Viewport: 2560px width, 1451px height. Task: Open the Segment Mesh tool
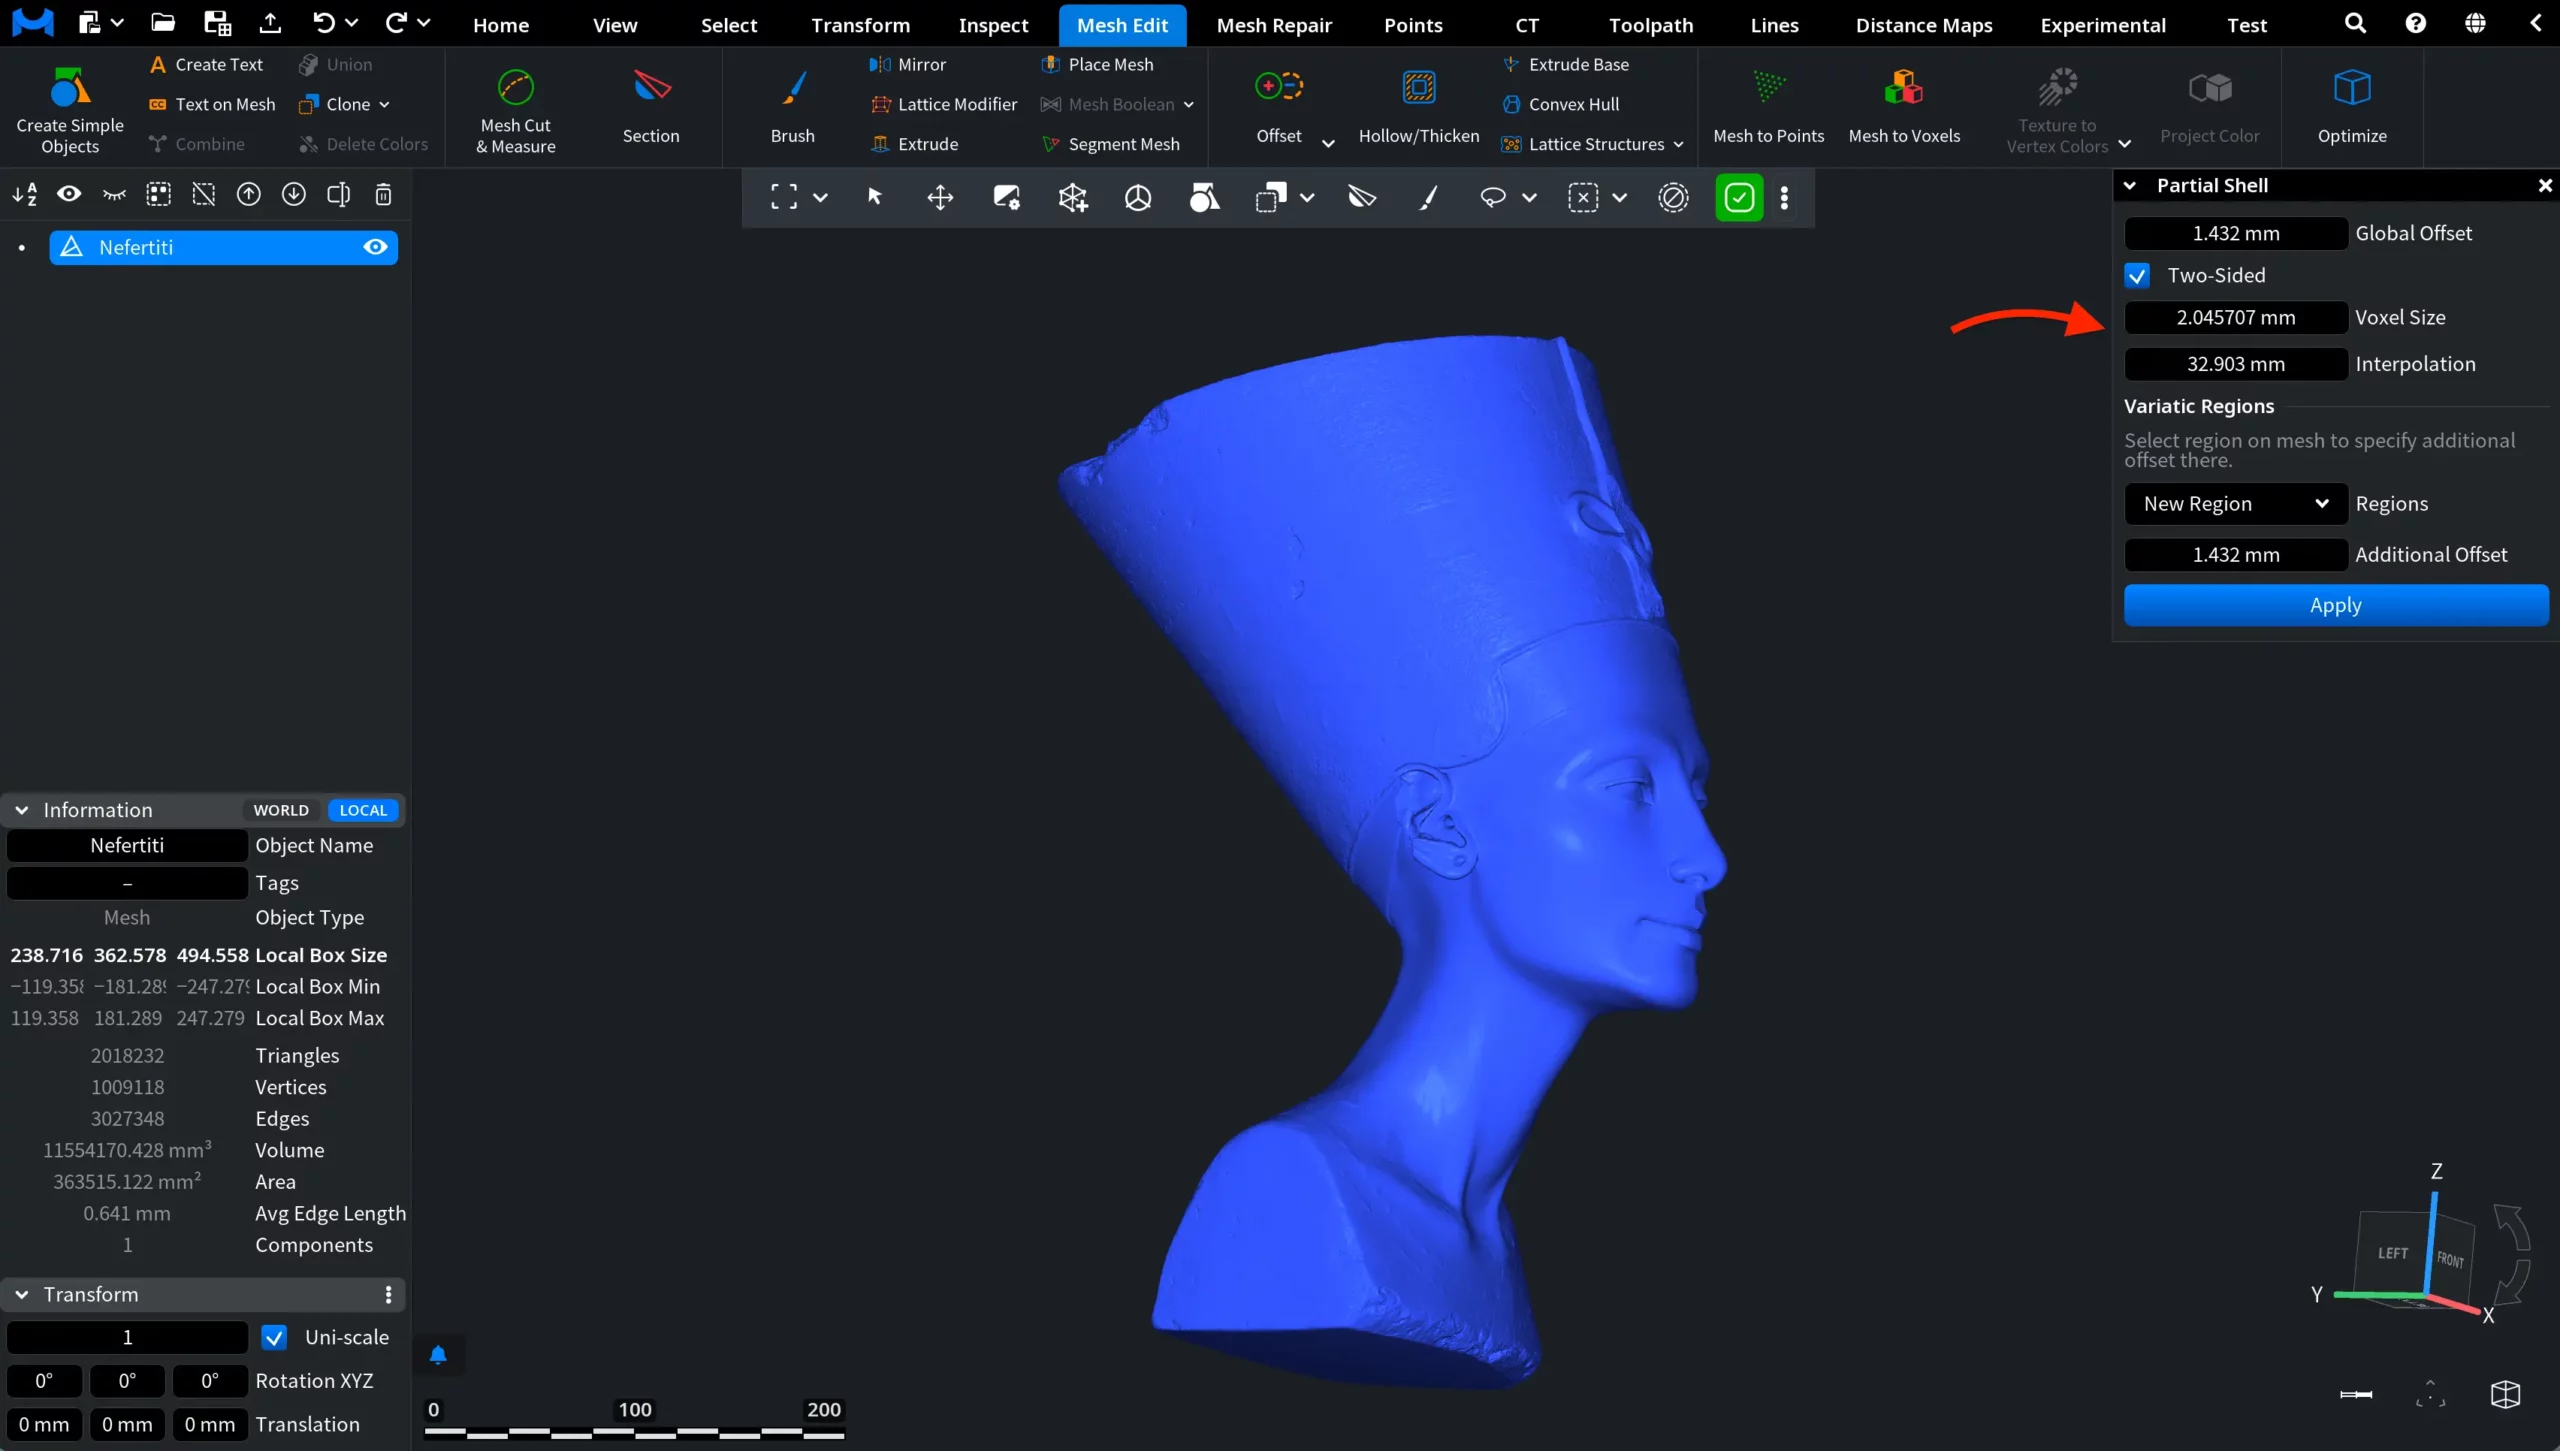tap(1111, 144)
